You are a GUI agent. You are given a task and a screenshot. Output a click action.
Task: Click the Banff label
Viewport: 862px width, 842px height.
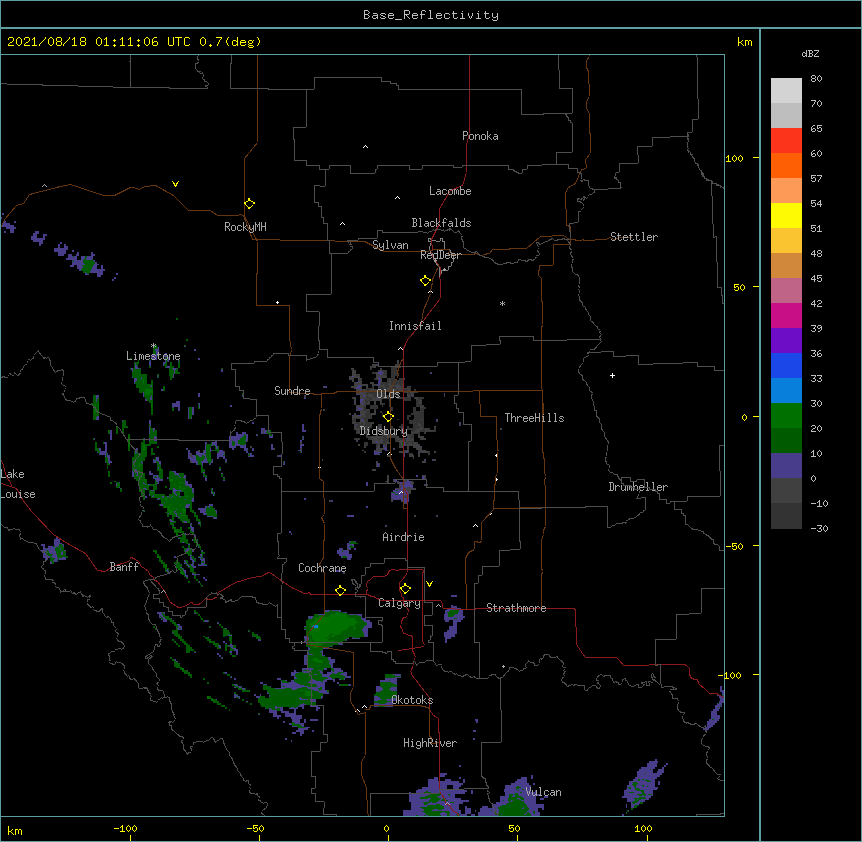tap(124, 567)
